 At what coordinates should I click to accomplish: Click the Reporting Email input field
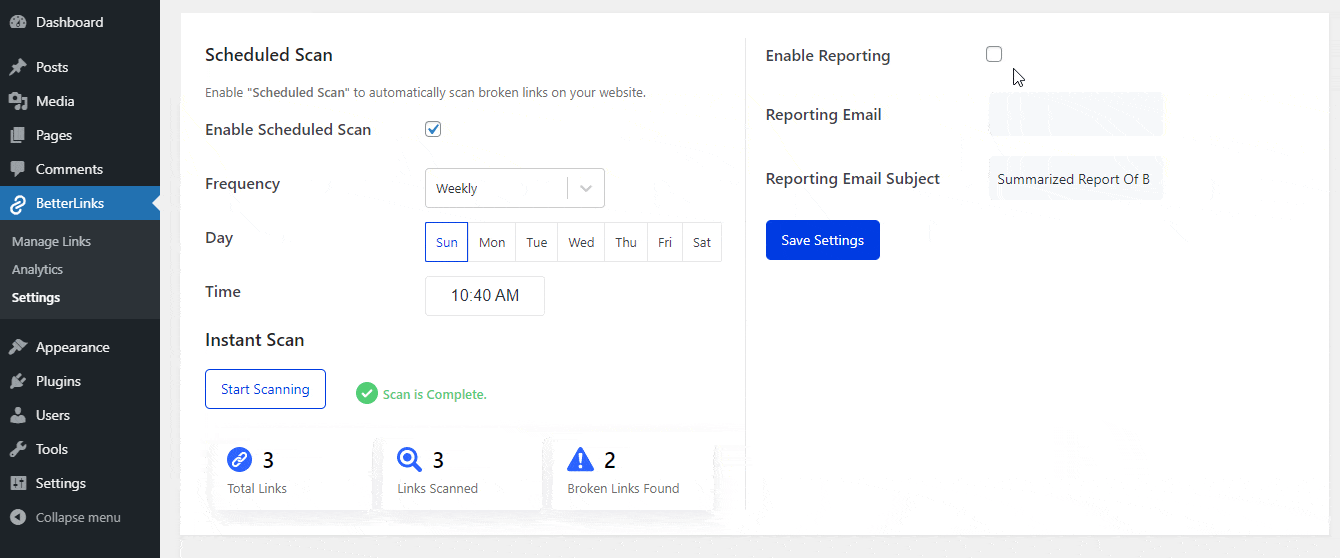click(x=1075, y=115)
